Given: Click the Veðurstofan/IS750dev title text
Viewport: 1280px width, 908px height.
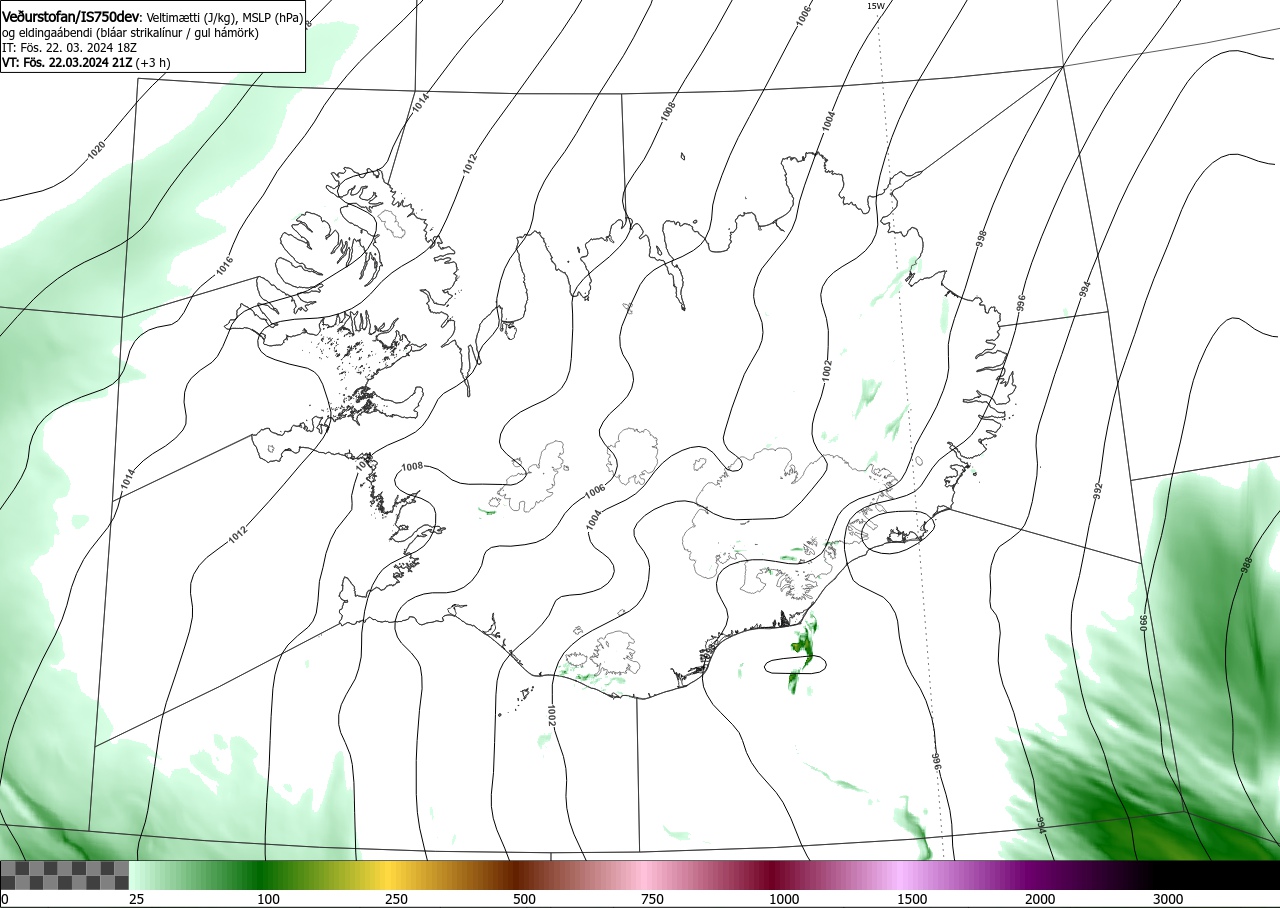Looking at the screenshot, I should point(72,17).
